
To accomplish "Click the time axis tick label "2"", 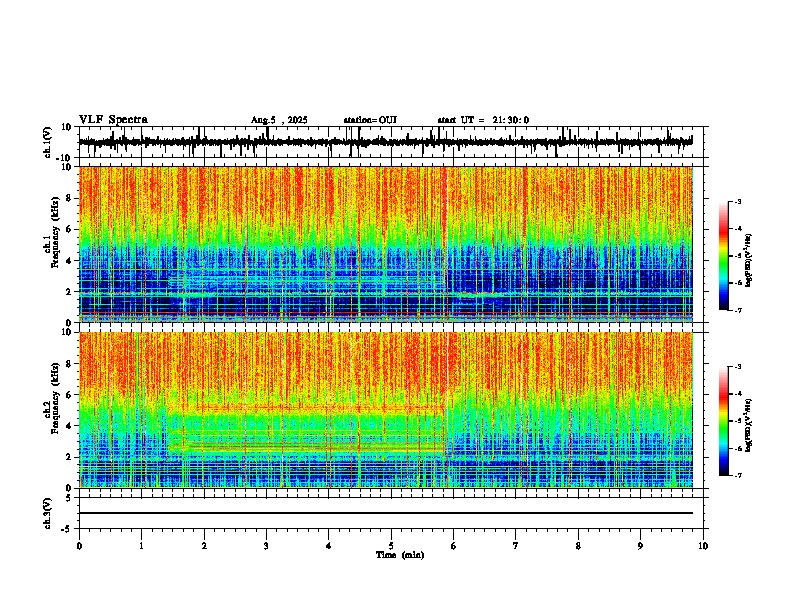I will (204, 546).
